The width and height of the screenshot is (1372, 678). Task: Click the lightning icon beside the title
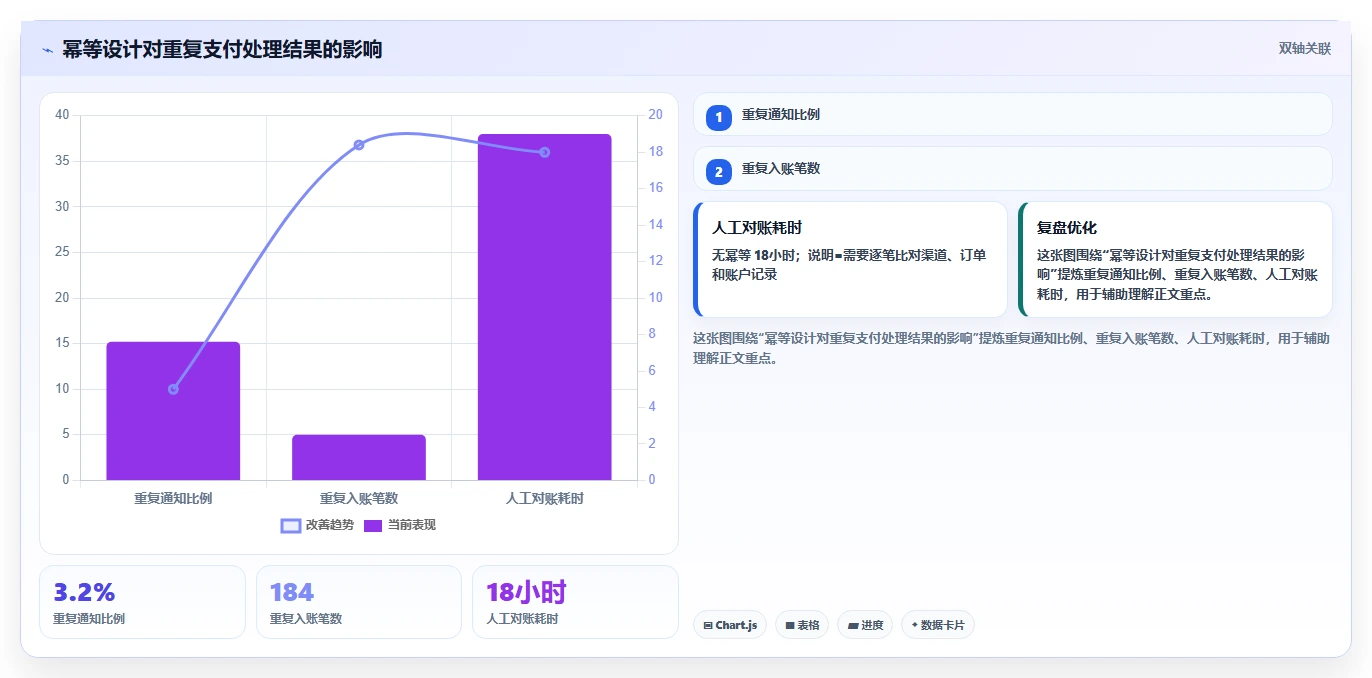coord(47,50)
